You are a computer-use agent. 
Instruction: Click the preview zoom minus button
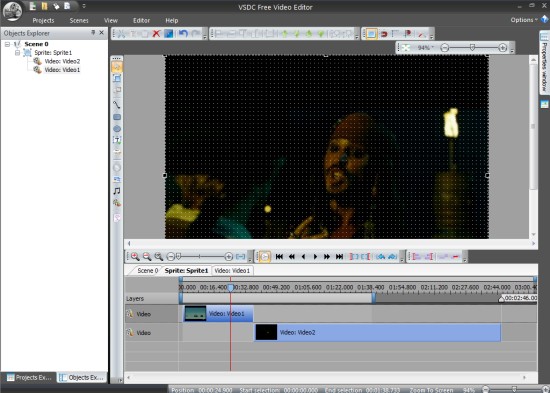(444, 48)
